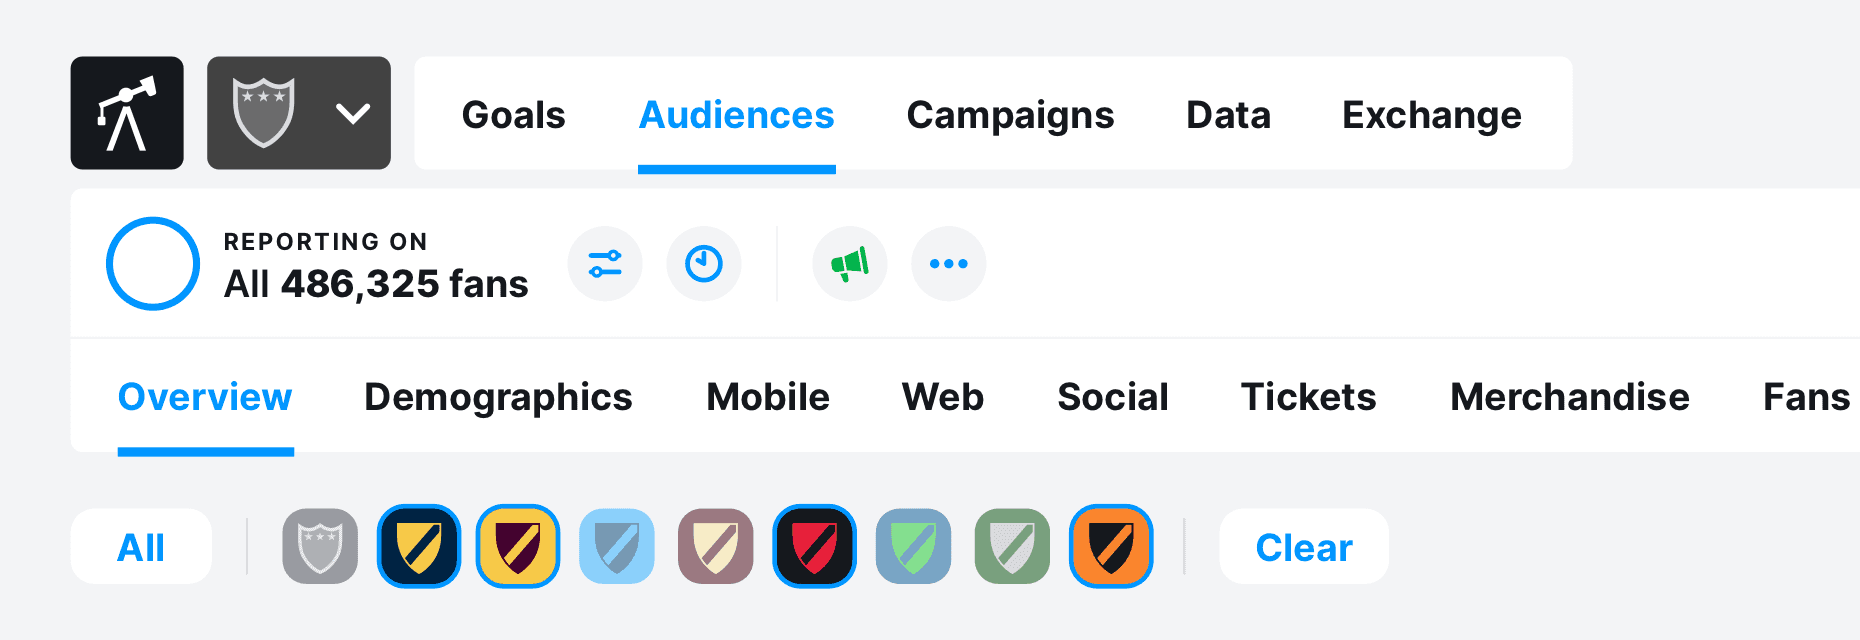Clear the selected team filters

point(1303,547)
